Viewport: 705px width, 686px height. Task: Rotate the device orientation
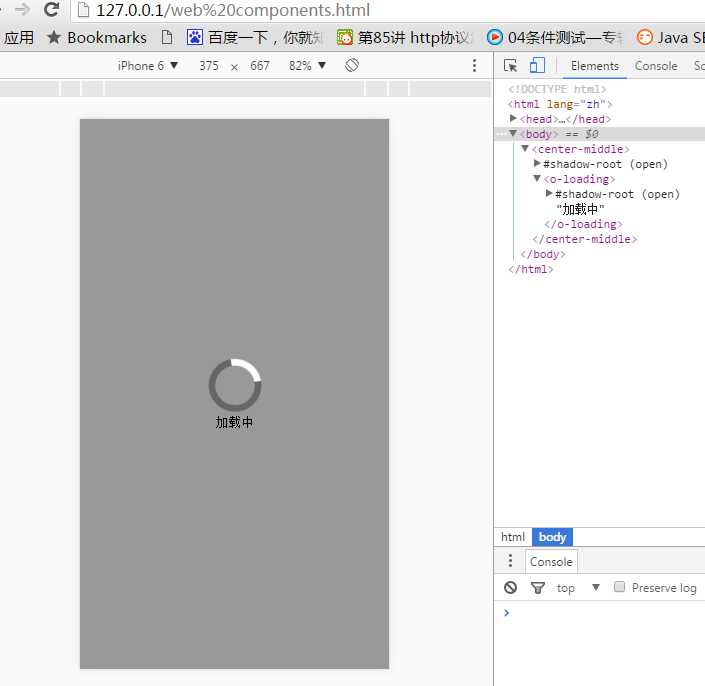click(x=352, y=65)
